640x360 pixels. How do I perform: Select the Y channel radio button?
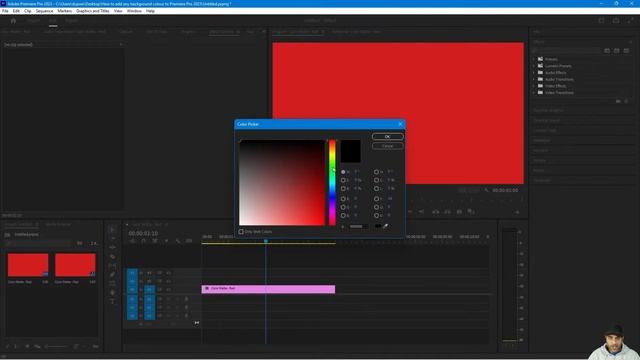376,199
